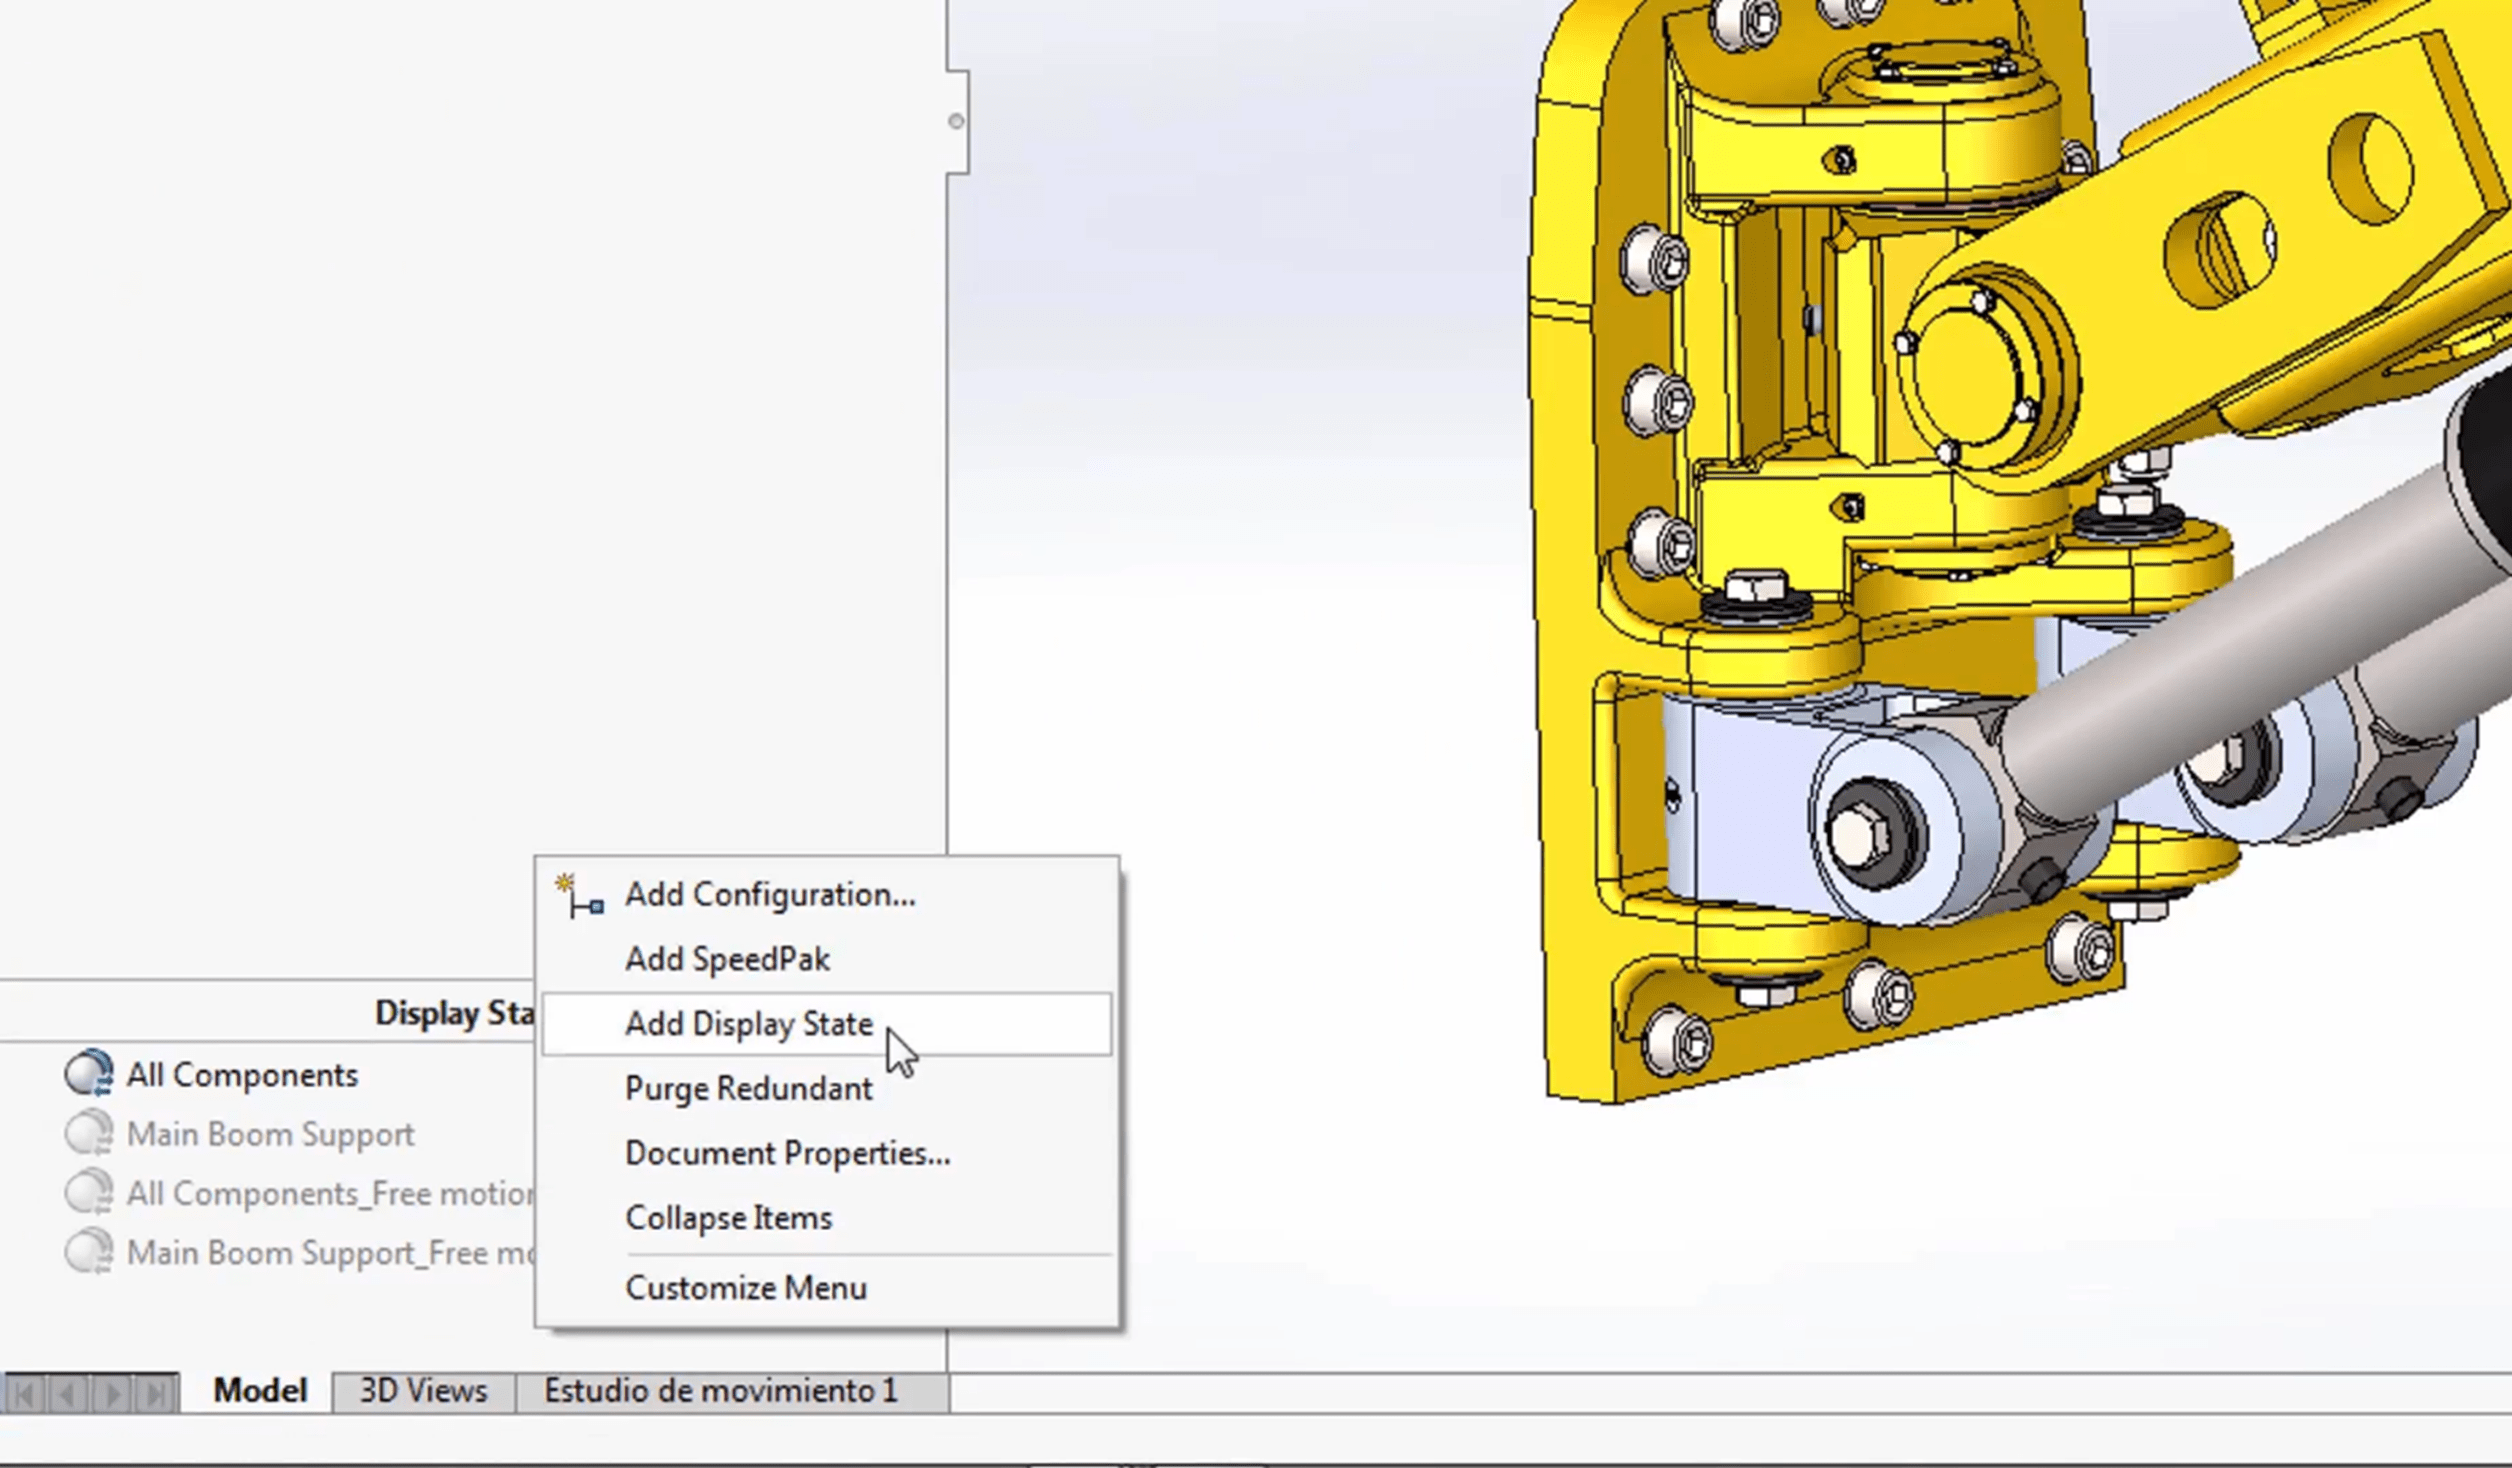Activate the All Components display state

click(x=241, y=1073)
